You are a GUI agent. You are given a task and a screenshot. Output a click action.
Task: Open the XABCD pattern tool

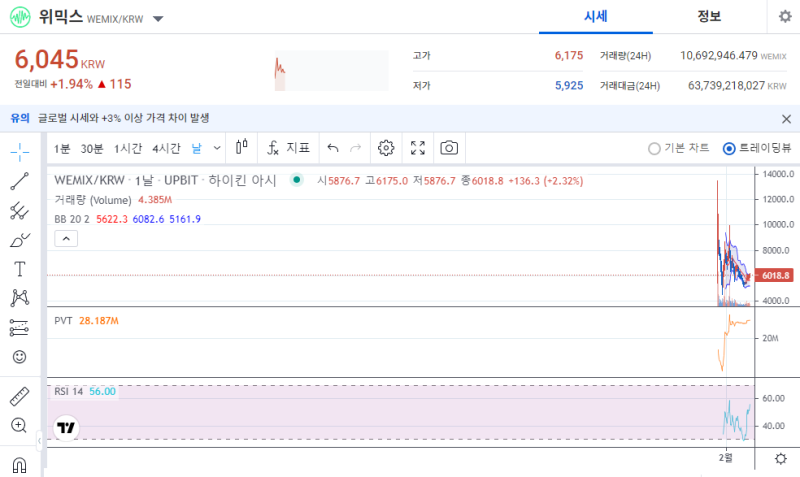point(19,298)
